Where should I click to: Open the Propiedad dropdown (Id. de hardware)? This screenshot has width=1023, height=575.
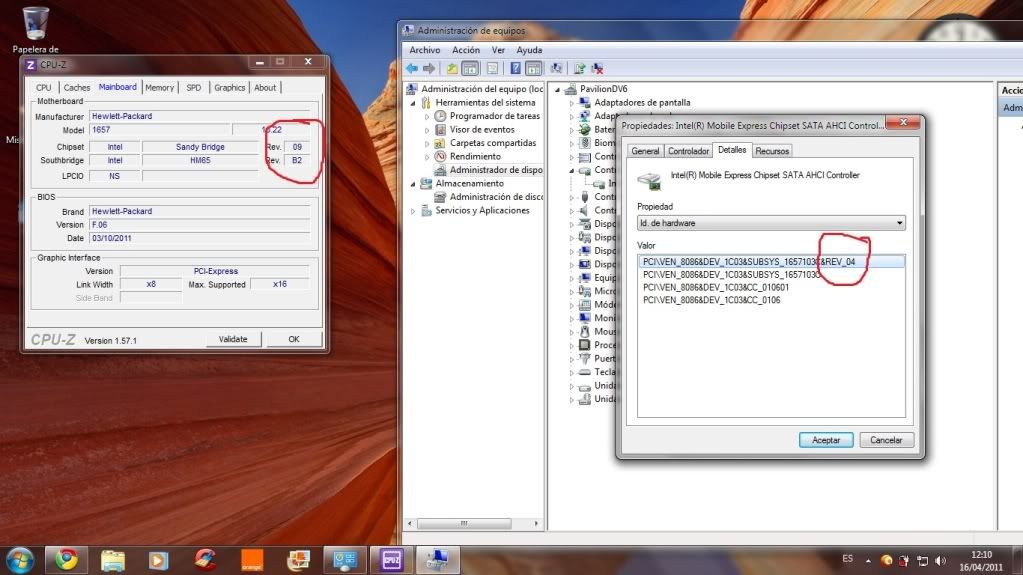[771, 223]
